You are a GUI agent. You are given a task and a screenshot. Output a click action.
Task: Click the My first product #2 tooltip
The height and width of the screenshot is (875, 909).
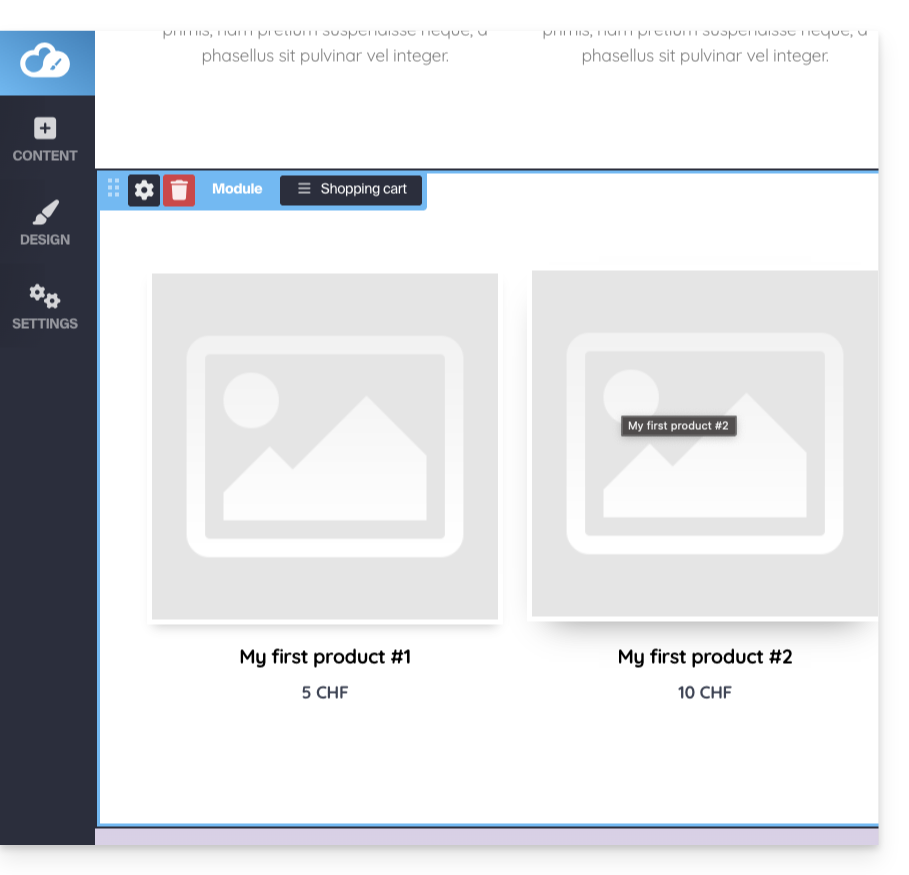(x=678, y=426)
